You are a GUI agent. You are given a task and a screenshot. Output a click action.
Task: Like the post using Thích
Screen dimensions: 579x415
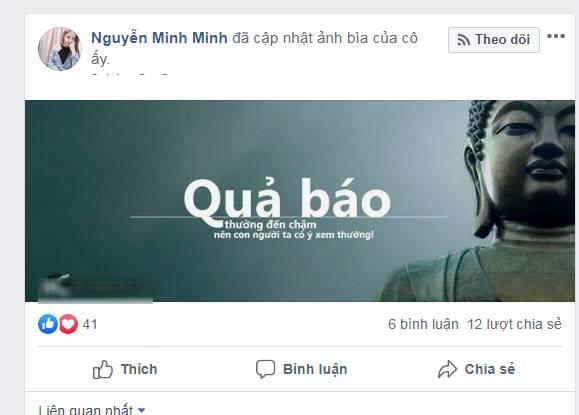pyautogui.click(x=125, y=369)
